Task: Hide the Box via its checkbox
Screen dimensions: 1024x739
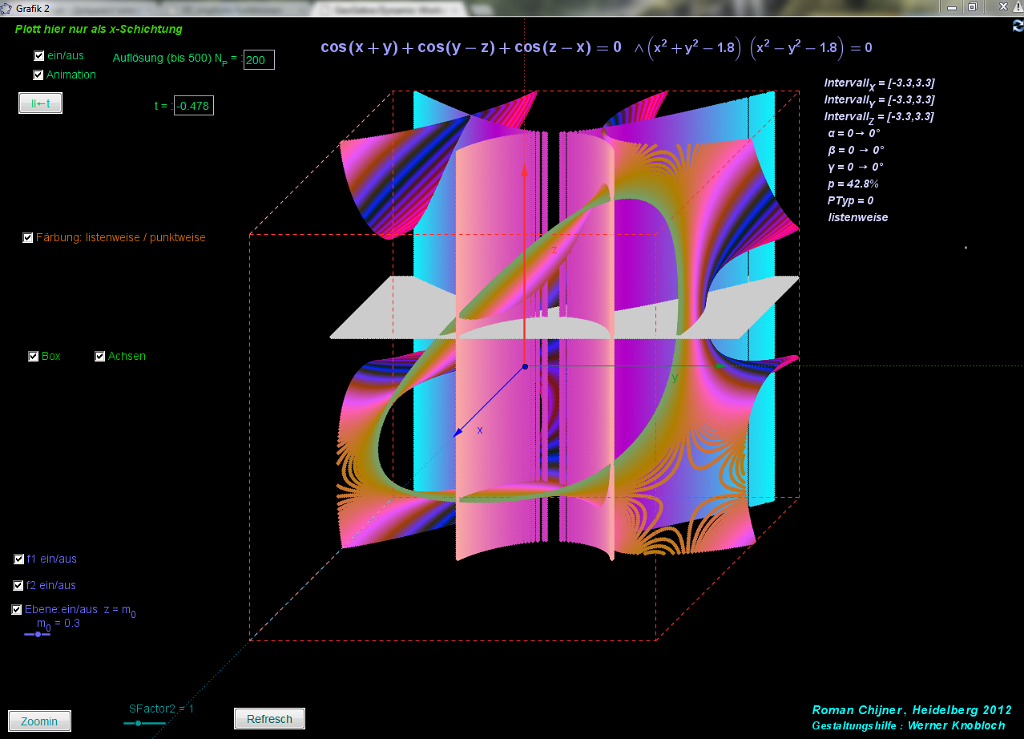Action: click(34, 356)
